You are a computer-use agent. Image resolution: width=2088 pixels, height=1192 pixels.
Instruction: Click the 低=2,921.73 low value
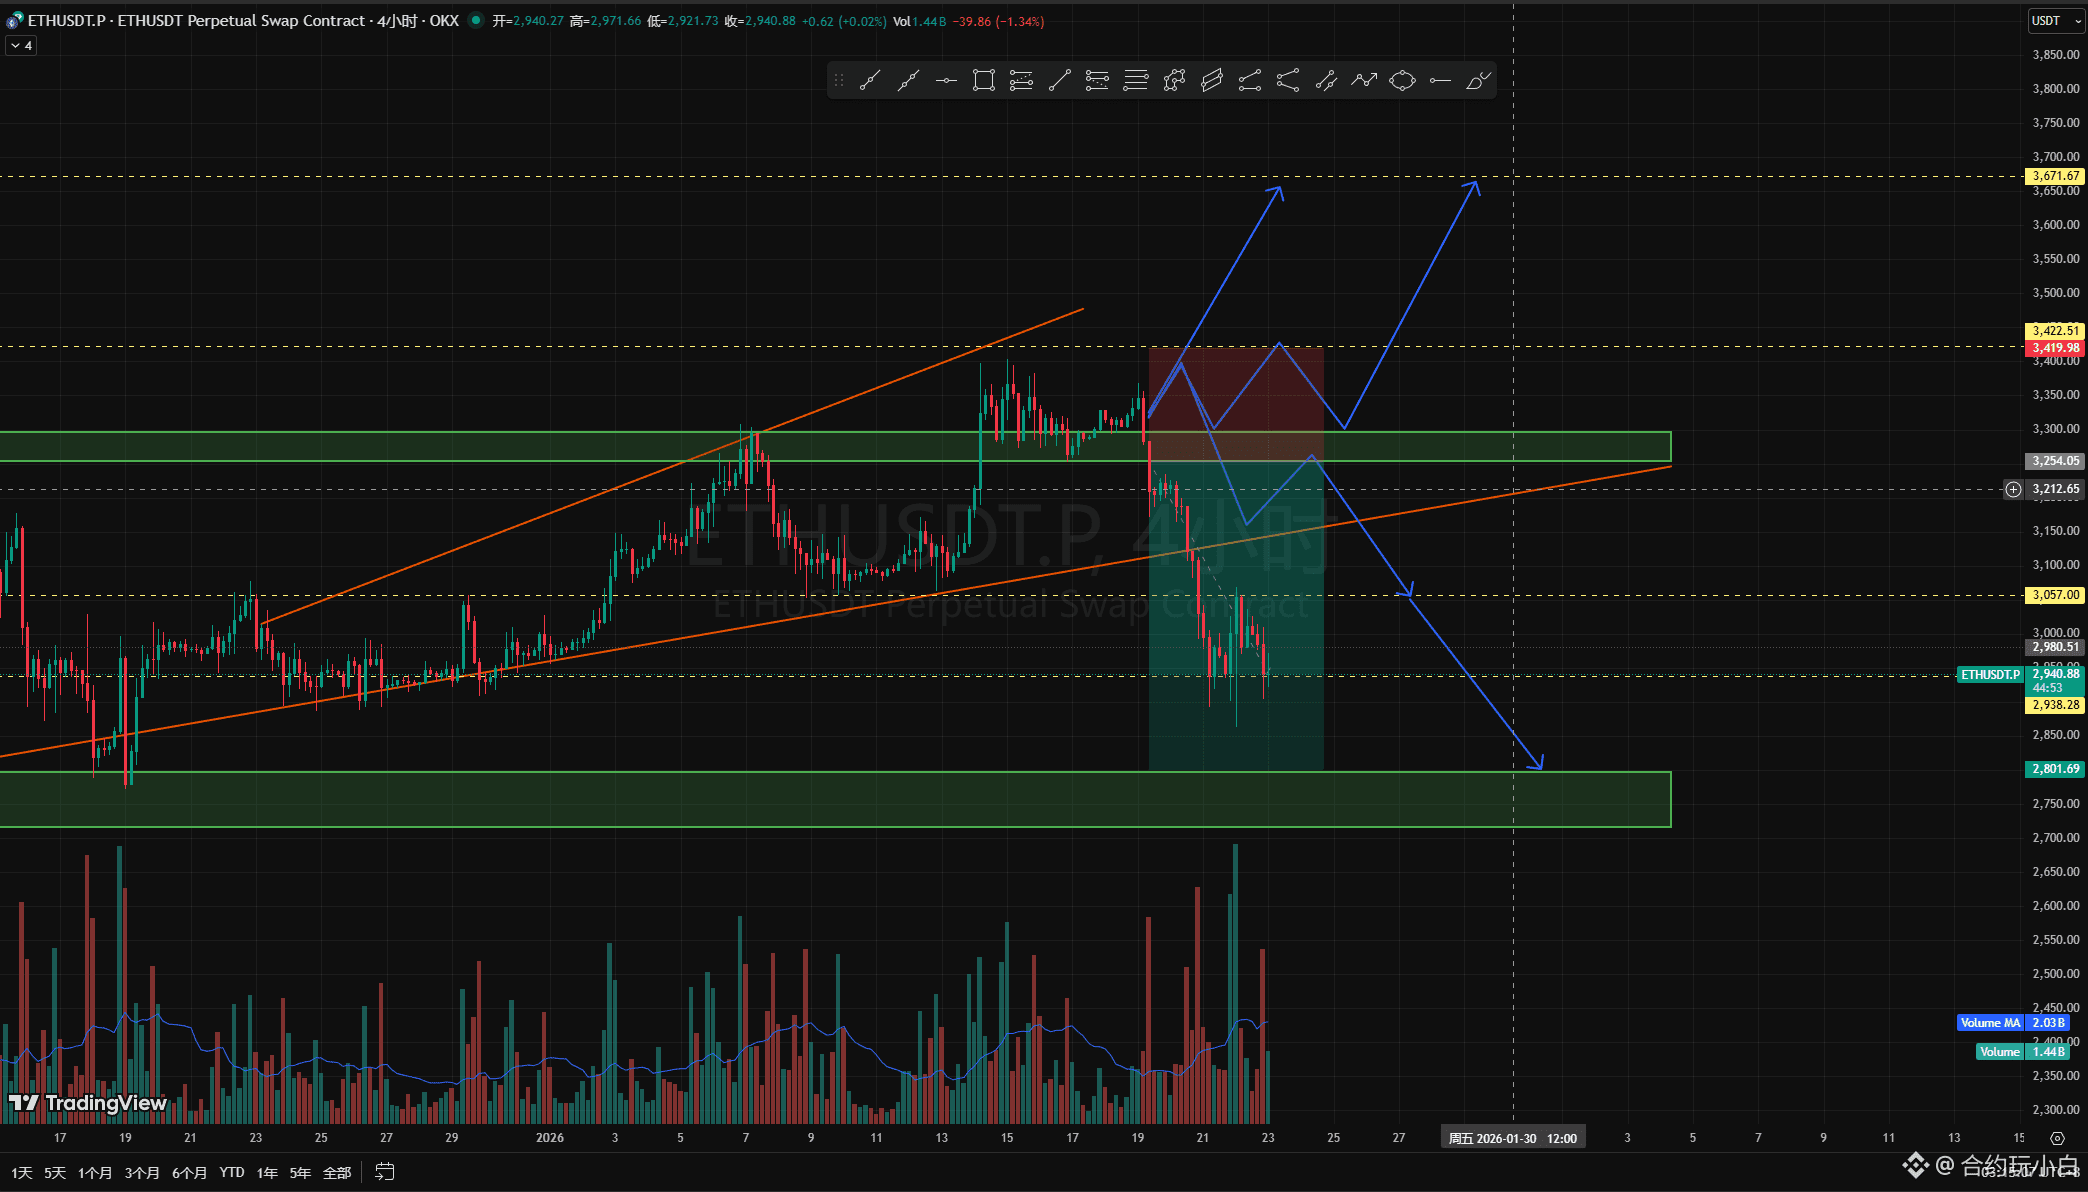coord(683,21)
